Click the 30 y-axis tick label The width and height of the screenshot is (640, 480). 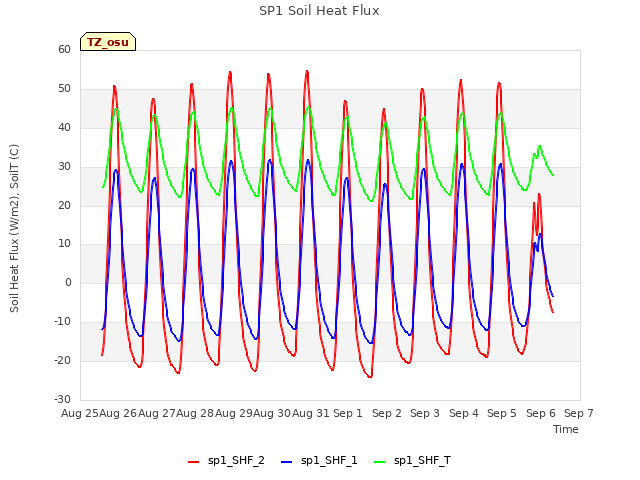64,167
